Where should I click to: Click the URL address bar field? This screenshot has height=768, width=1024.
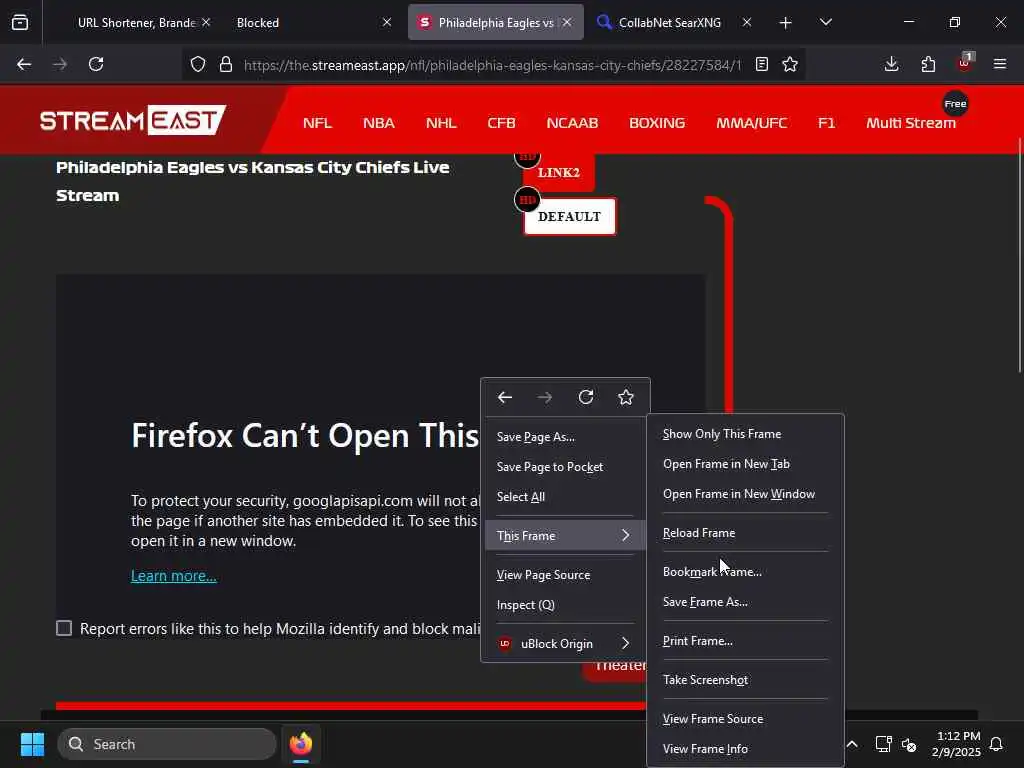[492, 64]
